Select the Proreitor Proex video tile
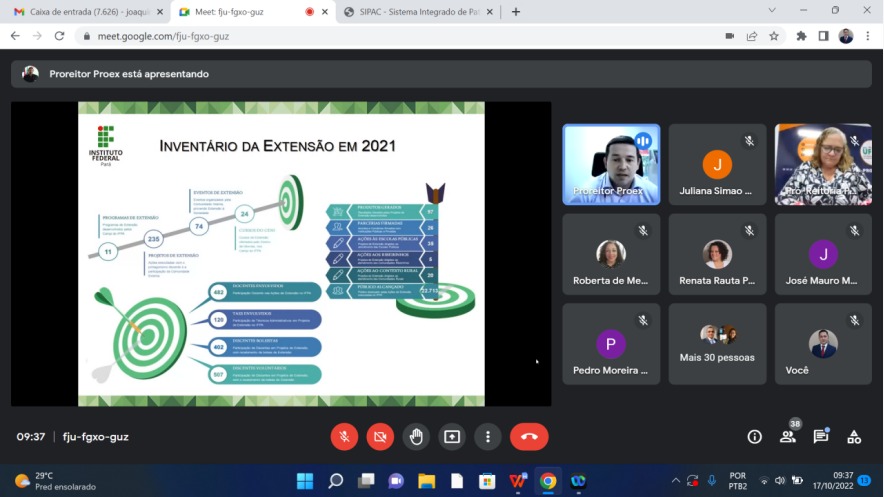The height and width of the screenshot is (497, 884). click(611, 164)
